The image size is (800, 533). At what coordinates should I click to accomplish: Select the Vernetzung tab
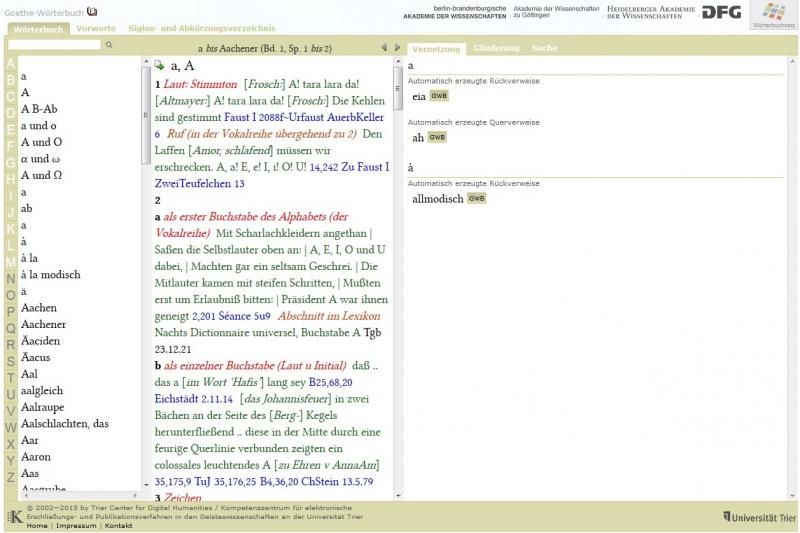pyautogui.click(x=436, y=49)
